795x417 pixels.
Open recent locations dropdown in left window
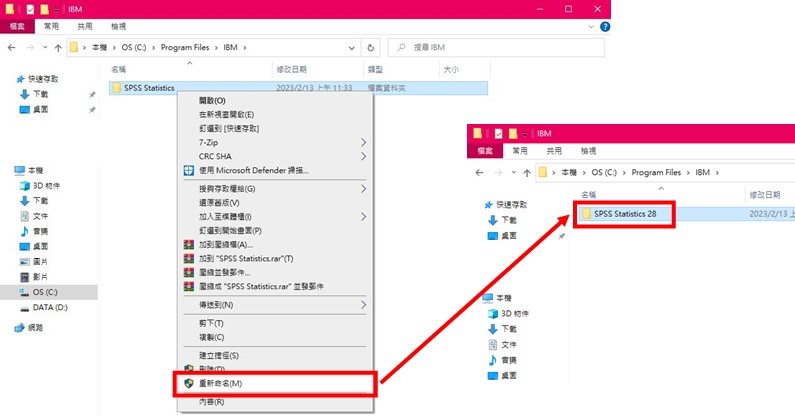click(45, 48)
